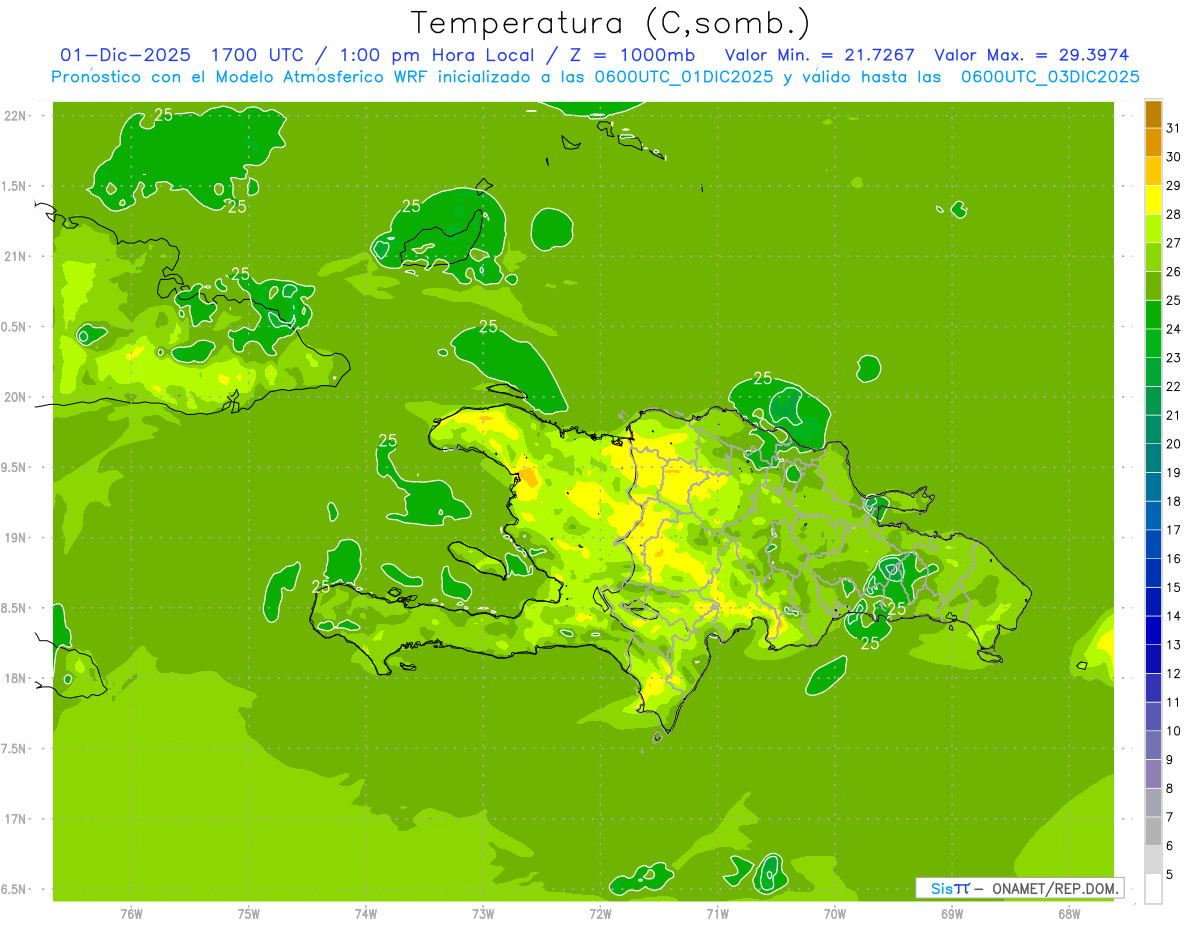Click the pressure level 'Z = 1000mb'

[630, 55]
